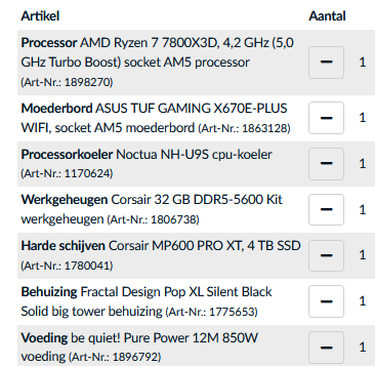
Task: Decrease quantity of Corsair MP600 PRO XT SSD
Action: (x=326, y=256)
